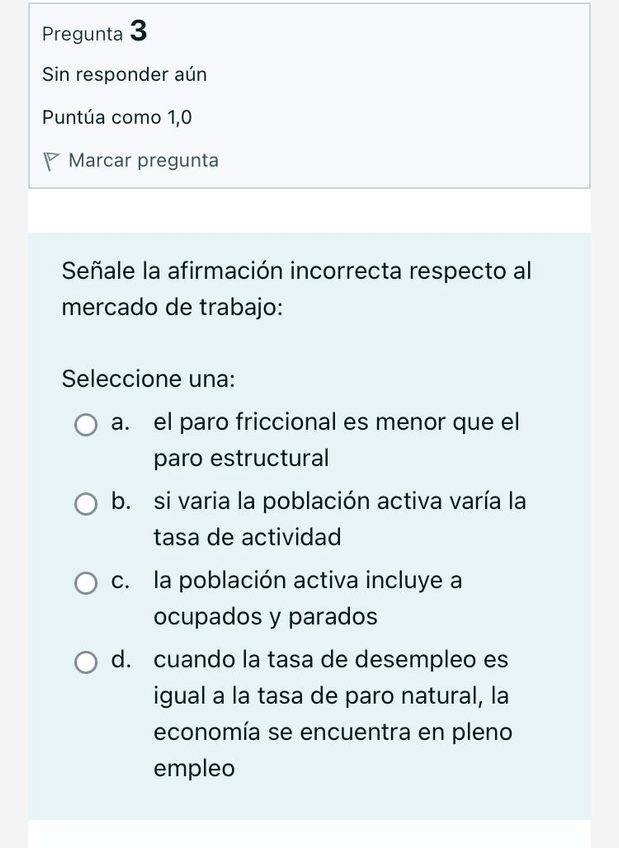Image resolution: width=619 pixels, height=848 pixels.
Task: Click the letter label c.
Action: point(122,581)
